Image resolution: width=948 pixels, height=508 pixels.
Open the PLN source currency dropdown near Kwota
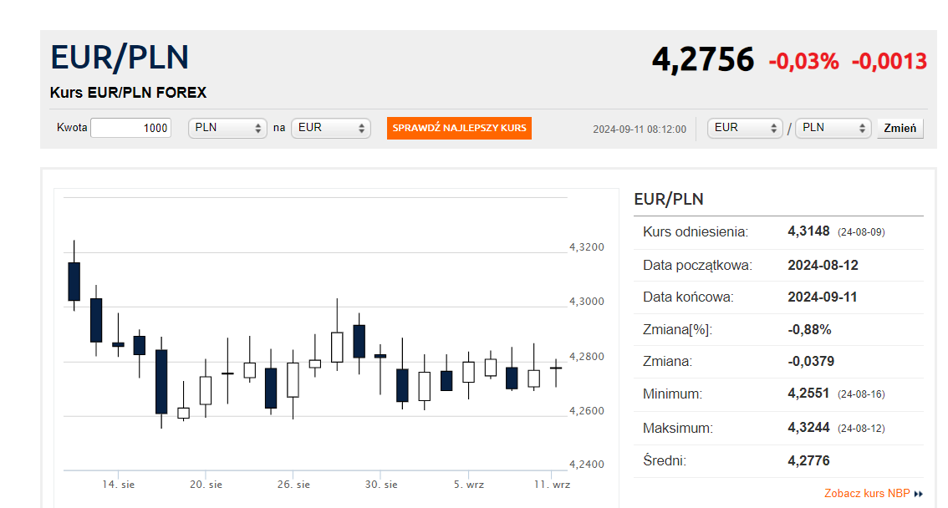(227, 128)
